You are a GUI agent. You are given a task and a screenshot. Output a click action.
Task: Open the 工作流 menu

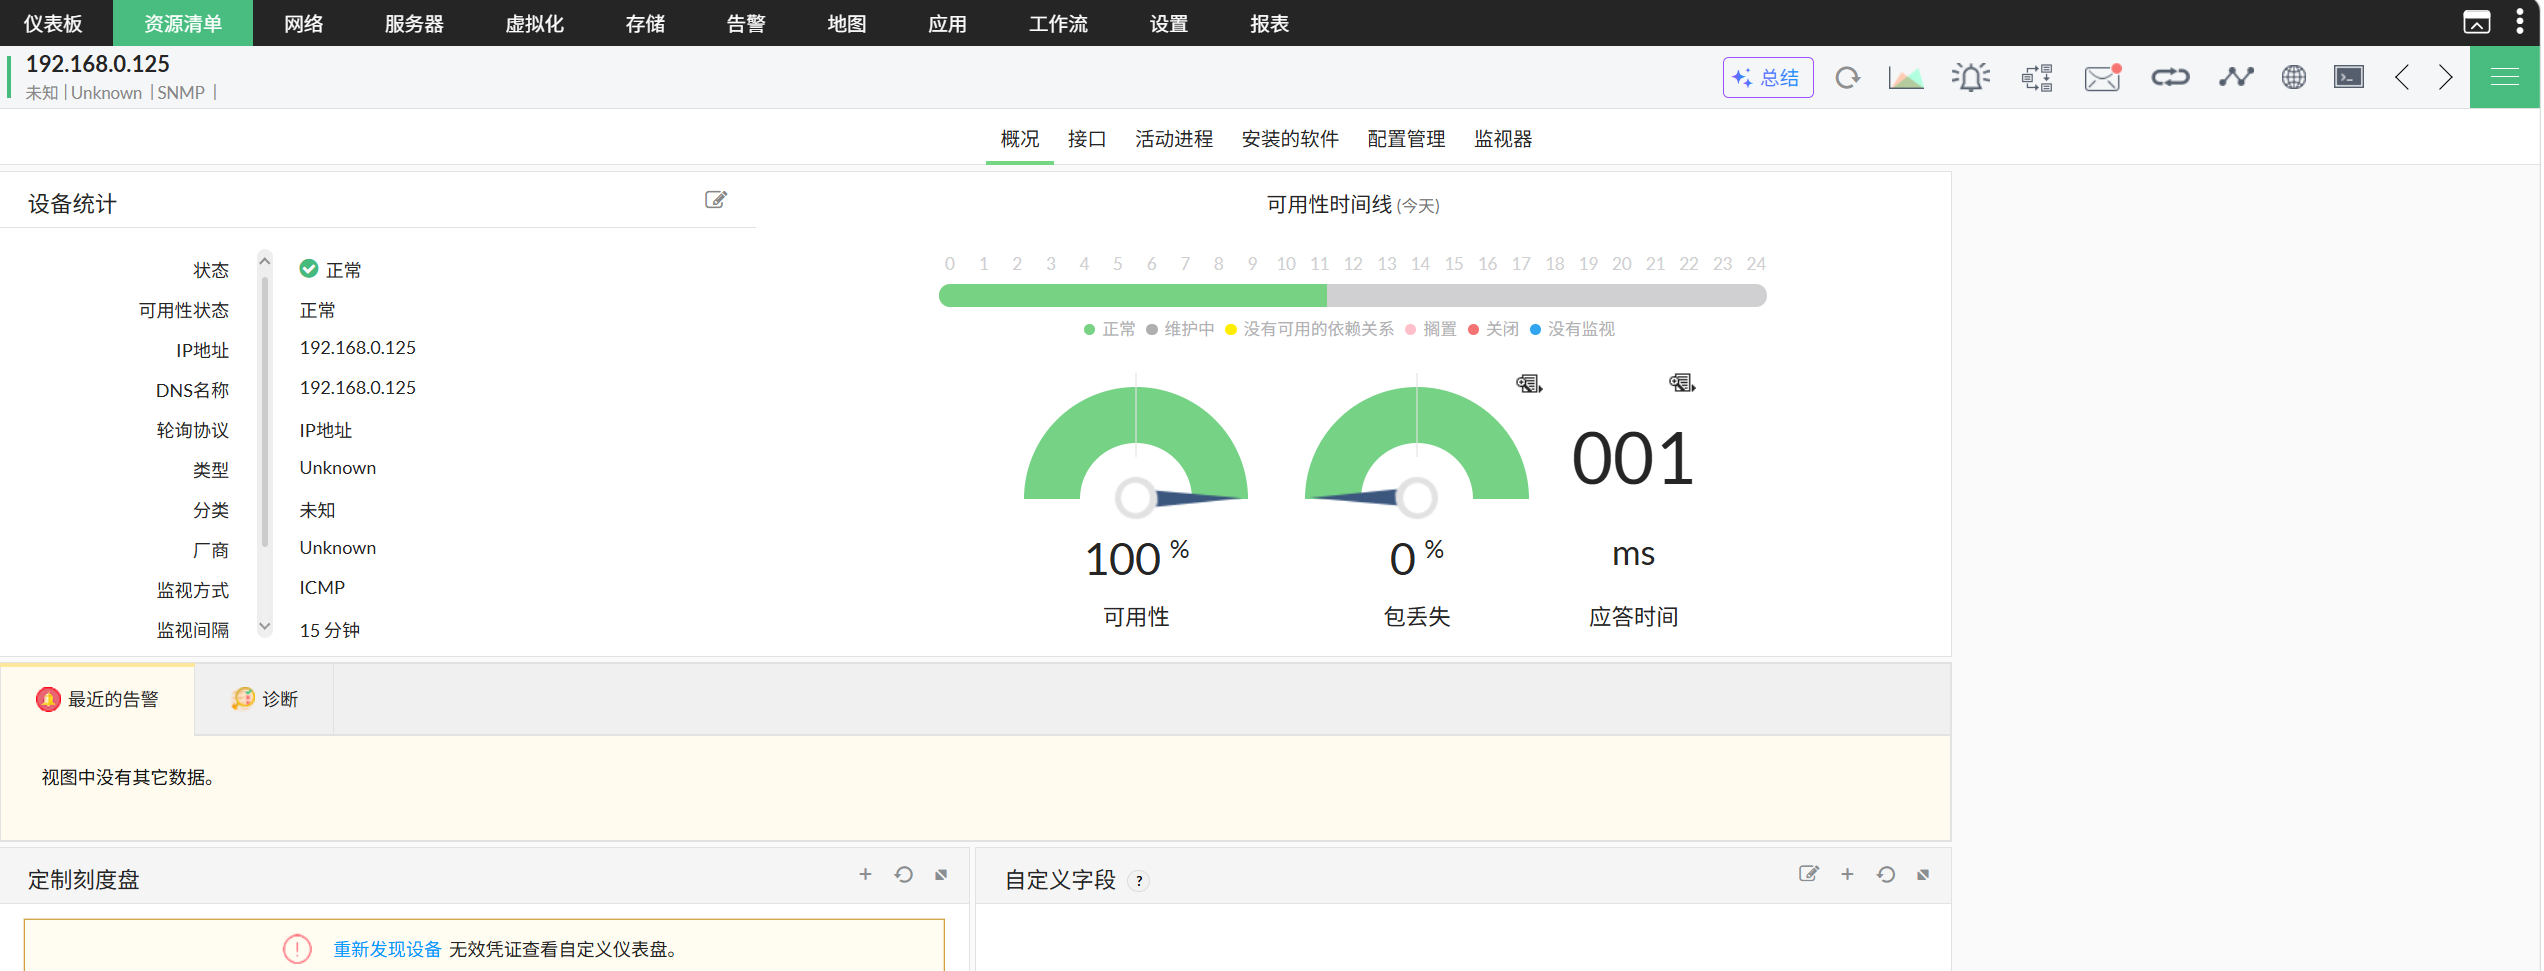coord(1058,23)
